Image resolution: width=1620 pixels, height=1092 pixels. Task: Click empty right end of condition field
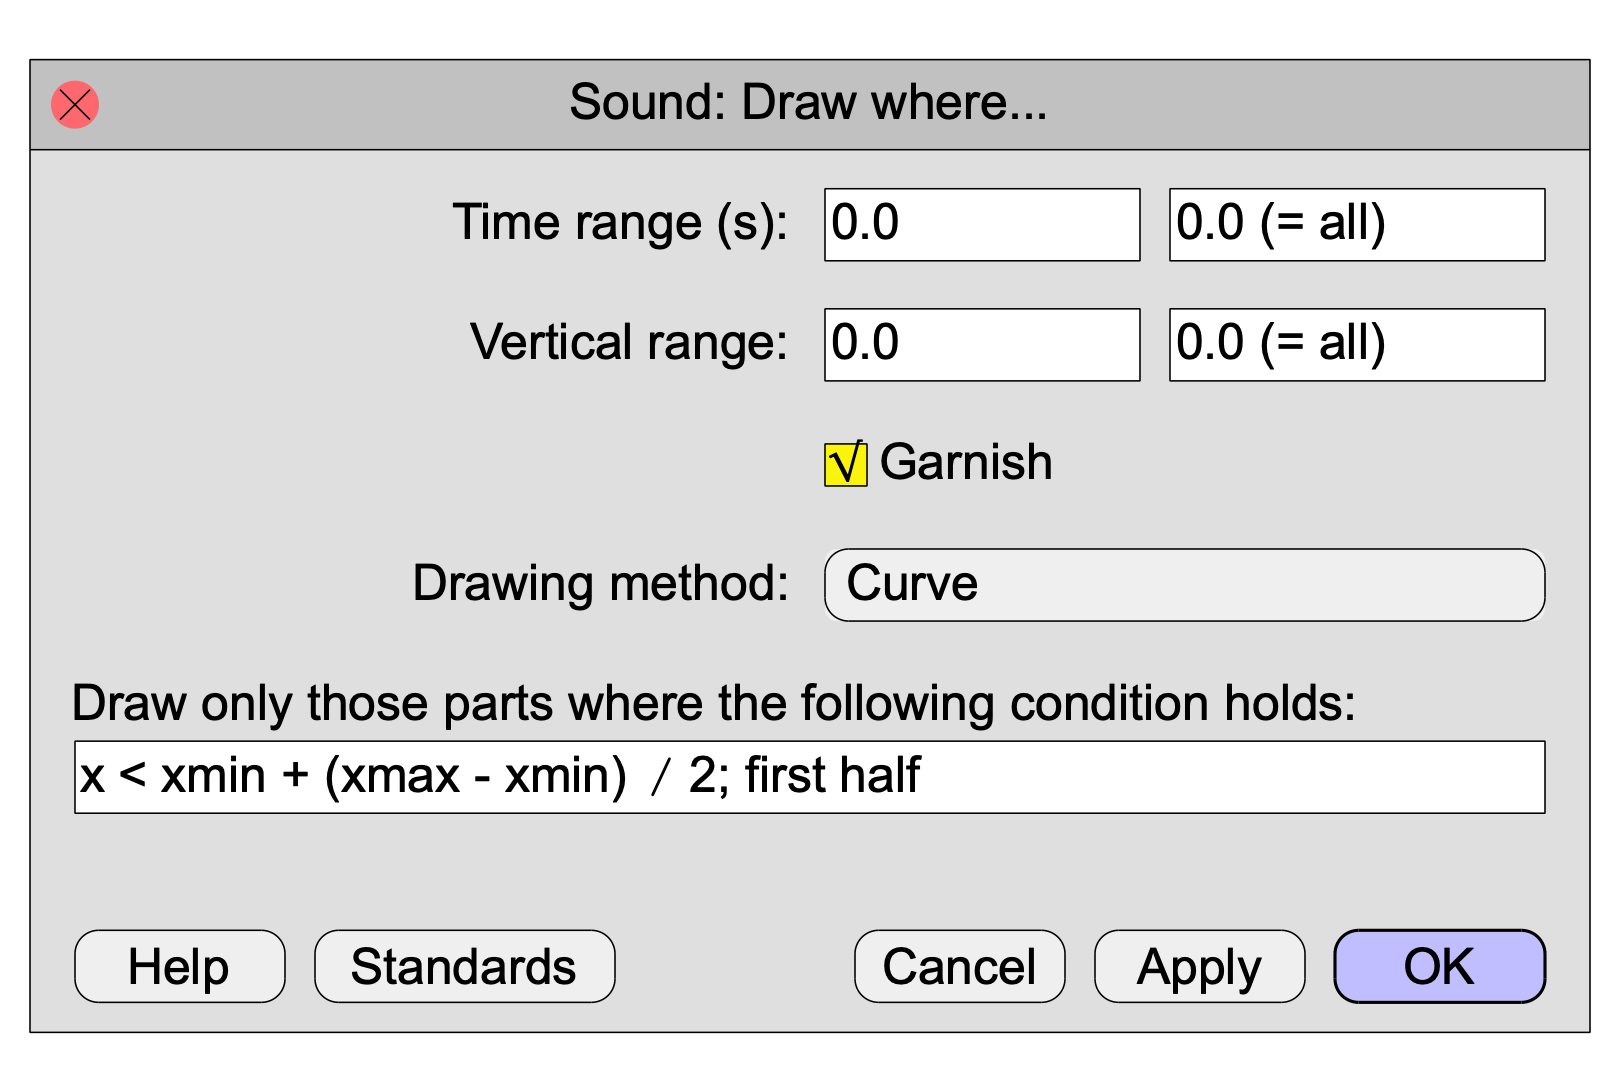click(x=1300, y=777)
